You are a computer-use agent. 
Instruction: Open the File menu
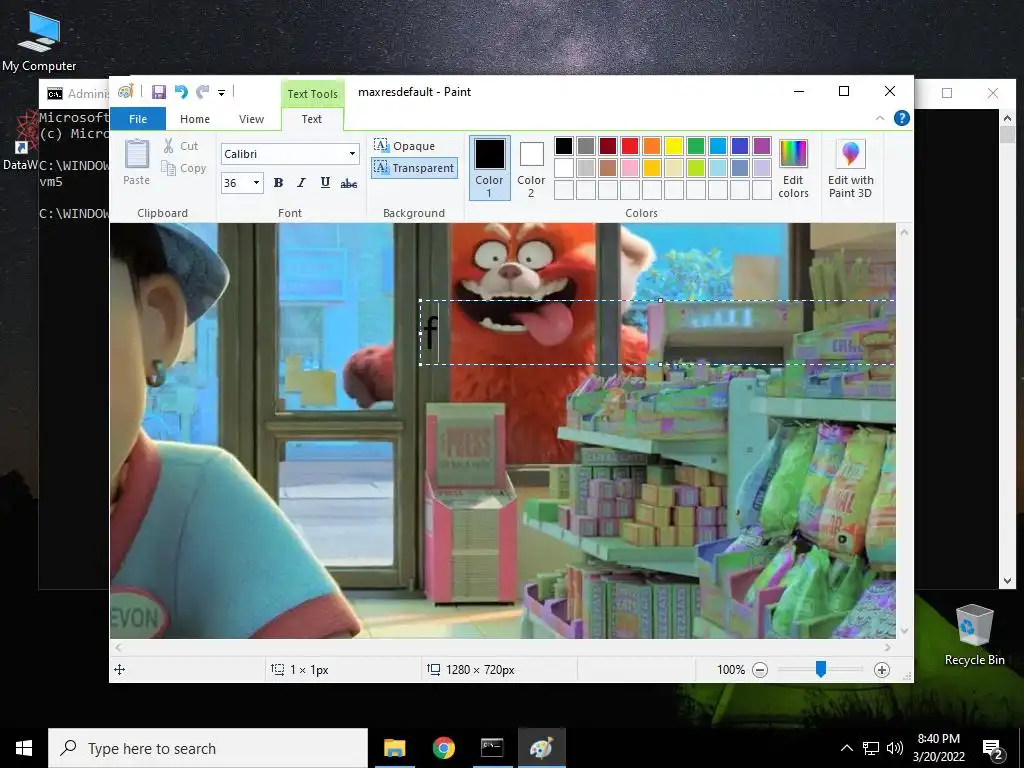pyautogui.click(x=138, y=119)
